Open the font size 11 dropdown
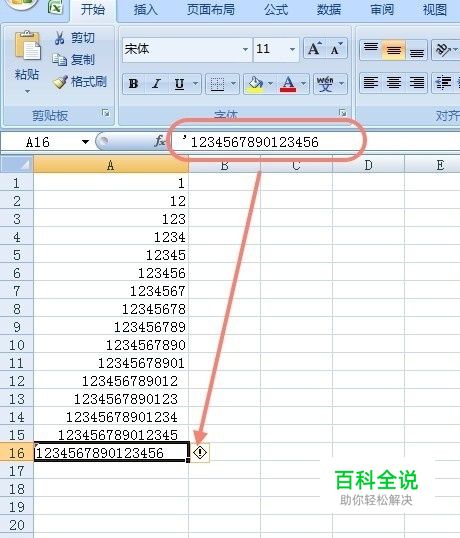The image size is (460, 538). (x=292, y=49)
